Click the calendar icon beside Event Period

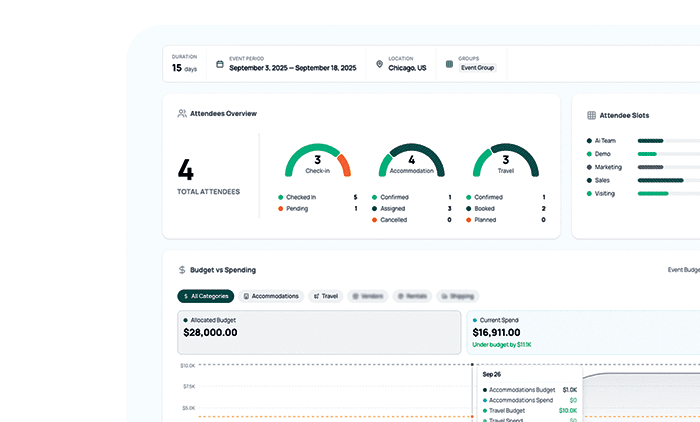tap(220, 64)
